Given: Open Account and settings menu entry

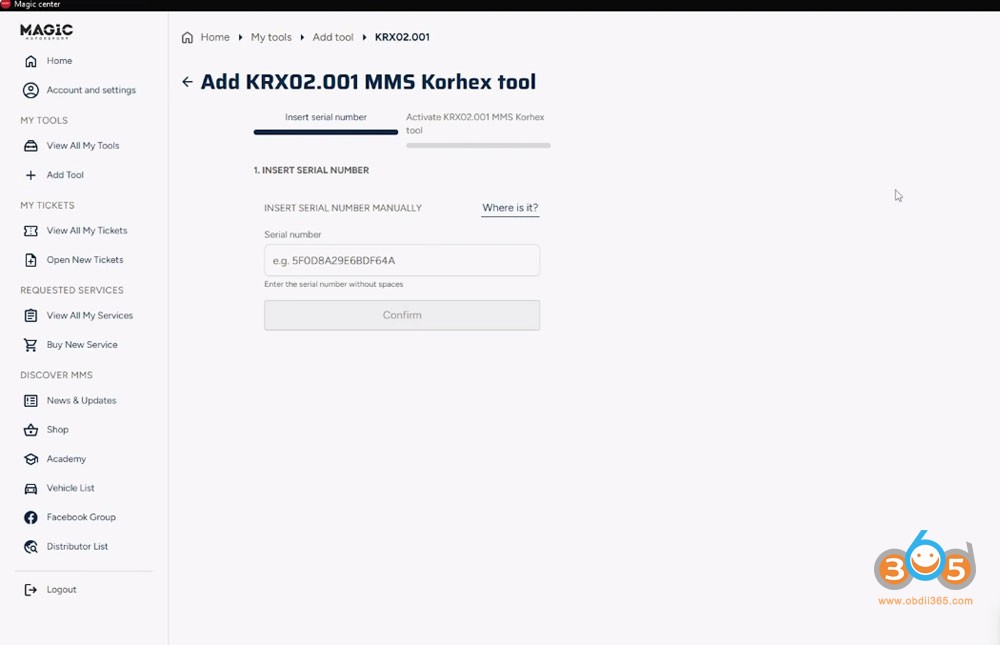Looking at the screenshot, I should click(91, 91).
